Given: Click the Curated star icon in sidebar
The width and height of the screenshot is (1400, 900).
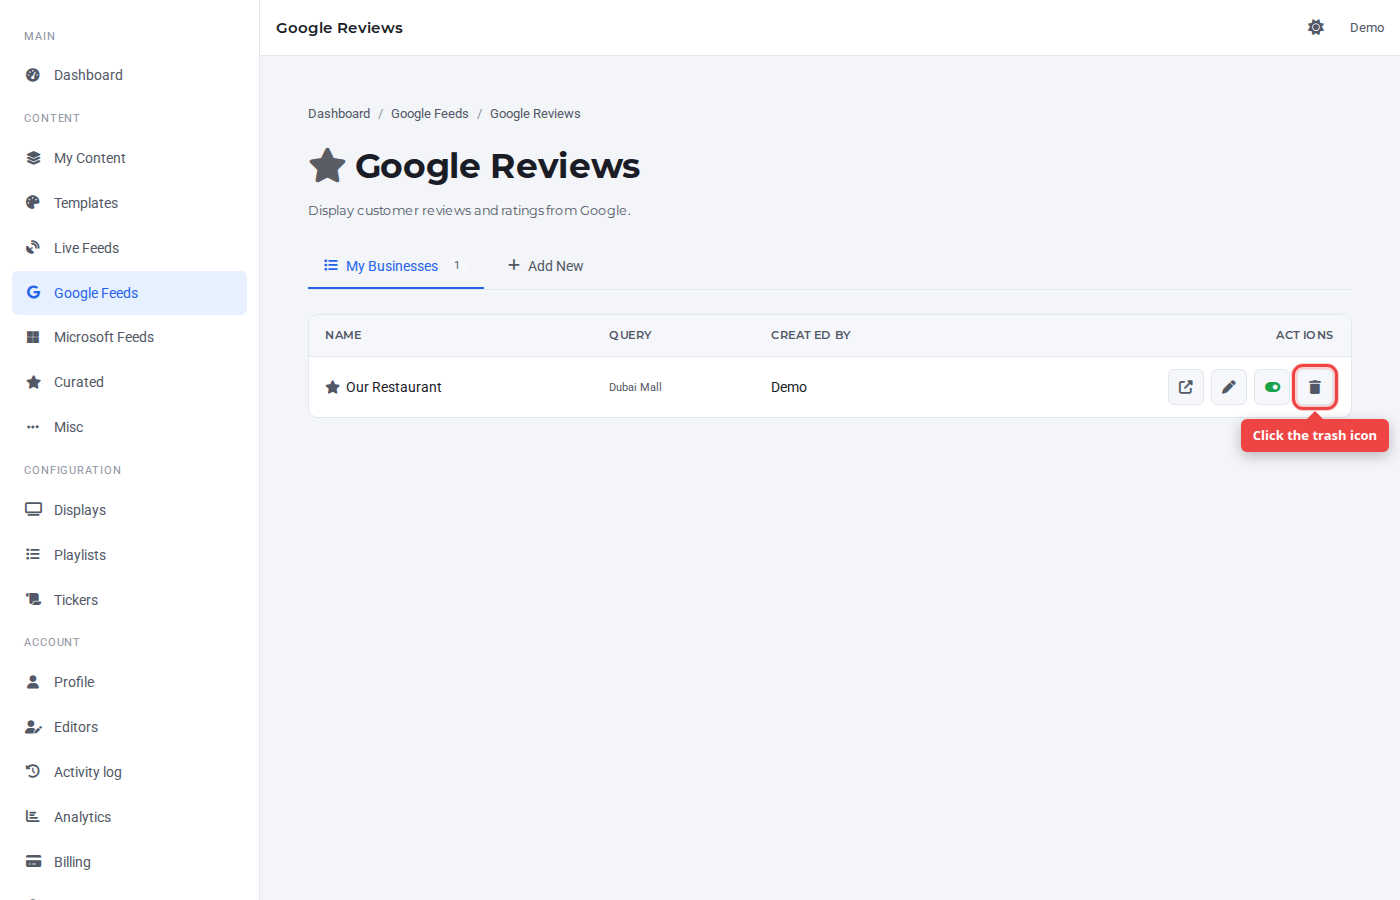Looking at the screenshot, I should tap(33, 382).
